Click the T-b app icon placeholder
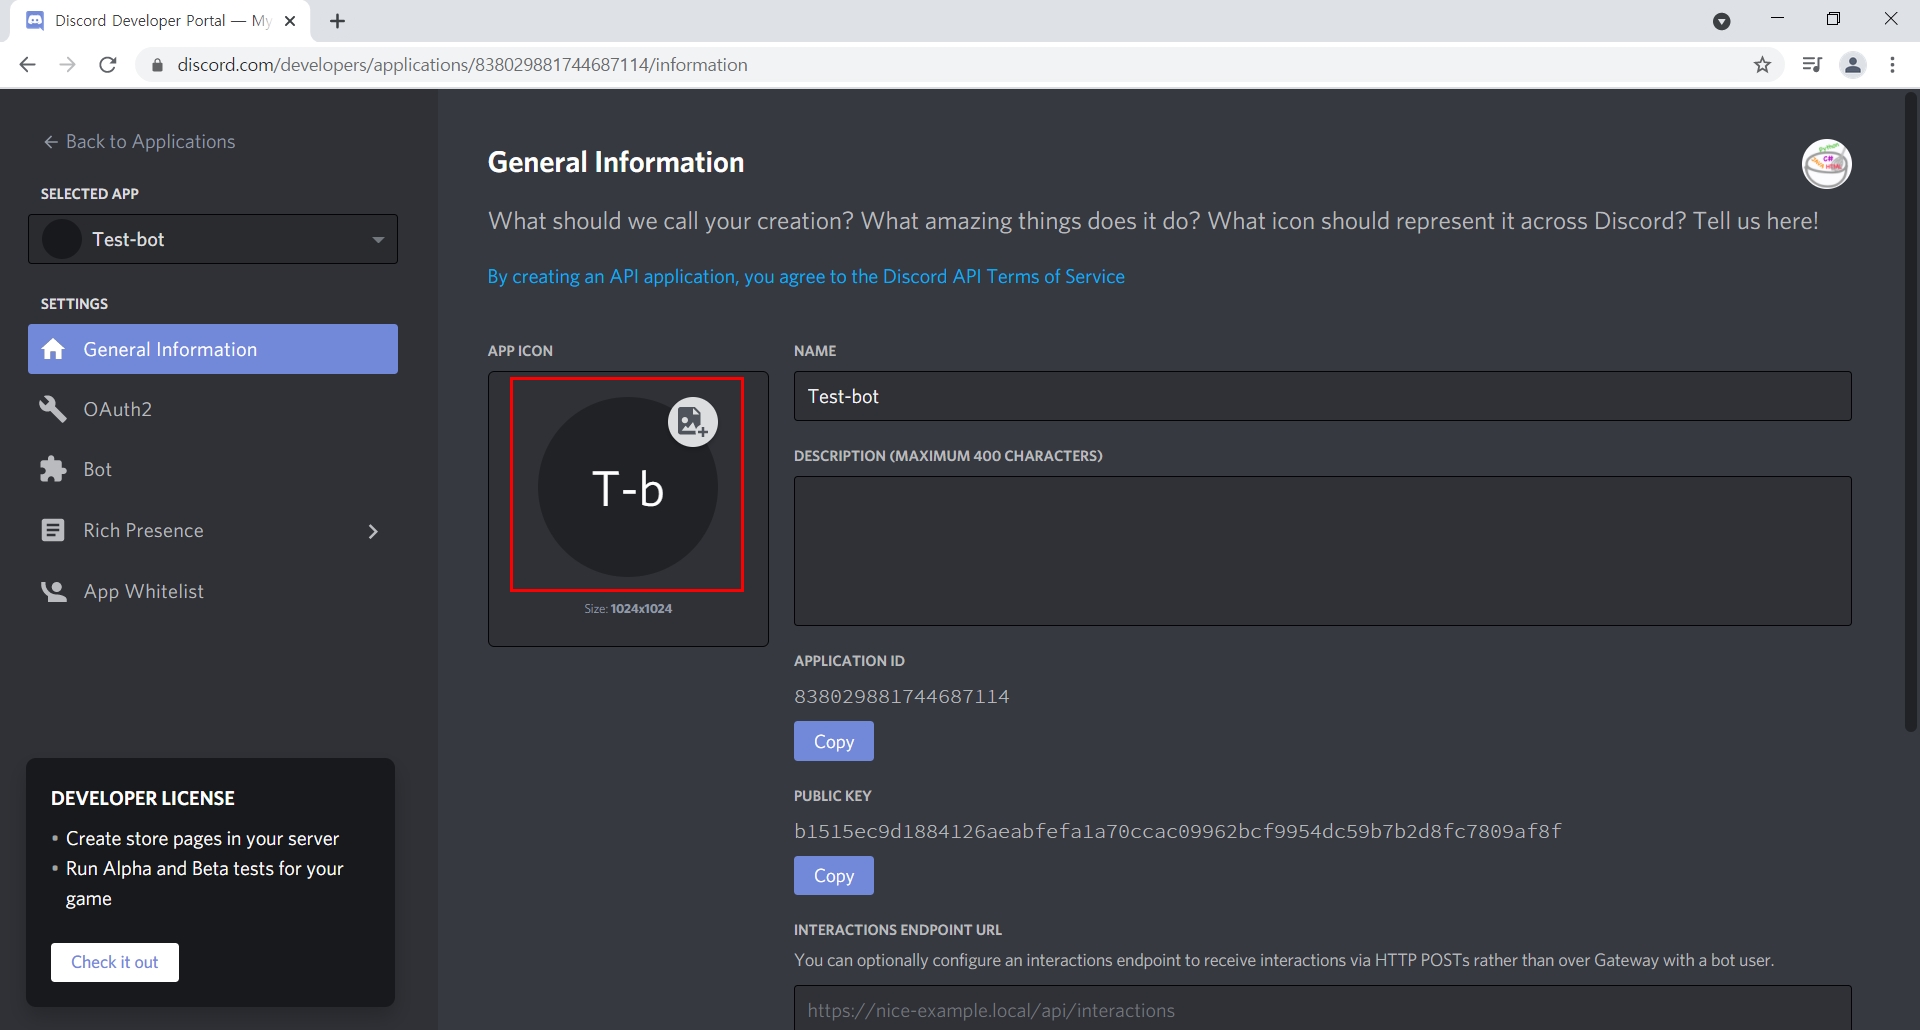The height and width of the screenshot is (1030, 1920). [627, 486]
